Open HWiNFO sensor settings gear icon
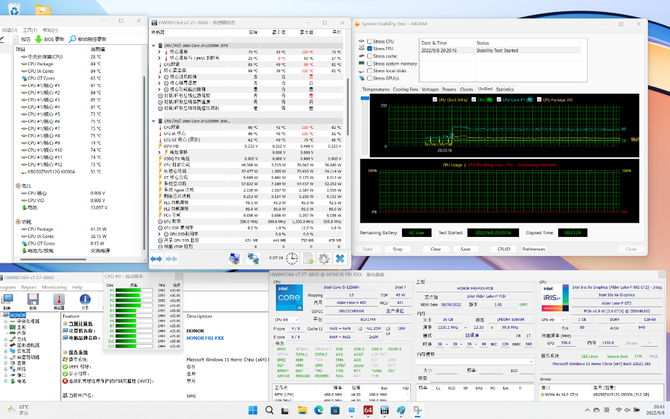This screenshot has width=670, height=419. (323, 258)
